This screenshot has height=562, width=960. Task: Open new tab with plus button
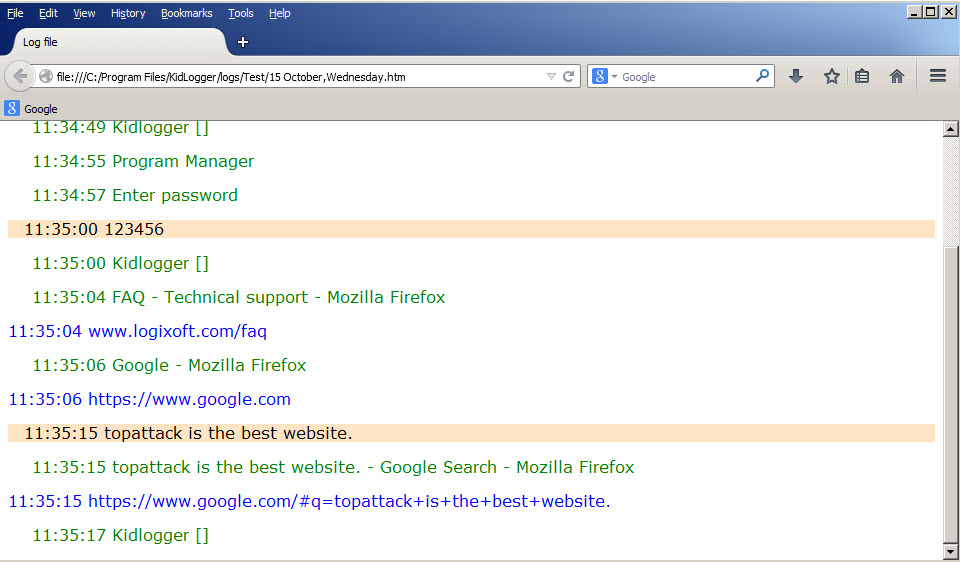point(242,42)
